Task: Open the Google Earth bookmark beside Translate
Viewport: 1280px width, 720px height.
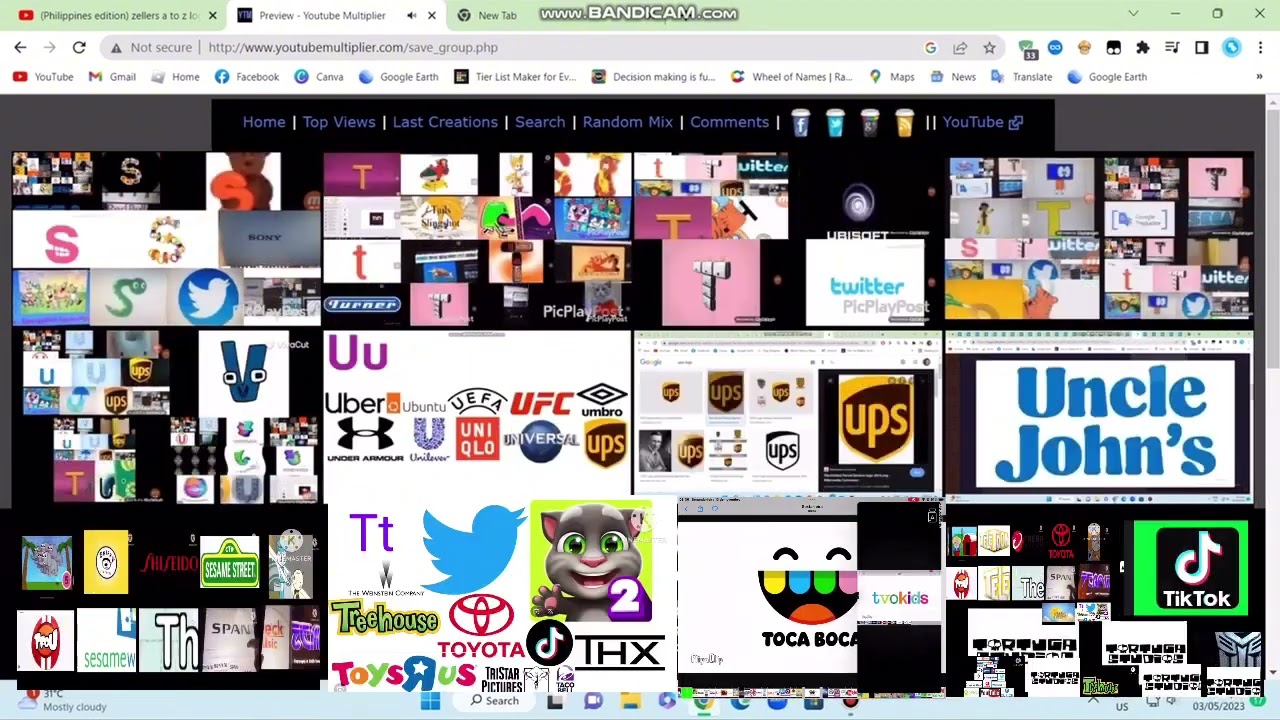Action: [1107, 77]
